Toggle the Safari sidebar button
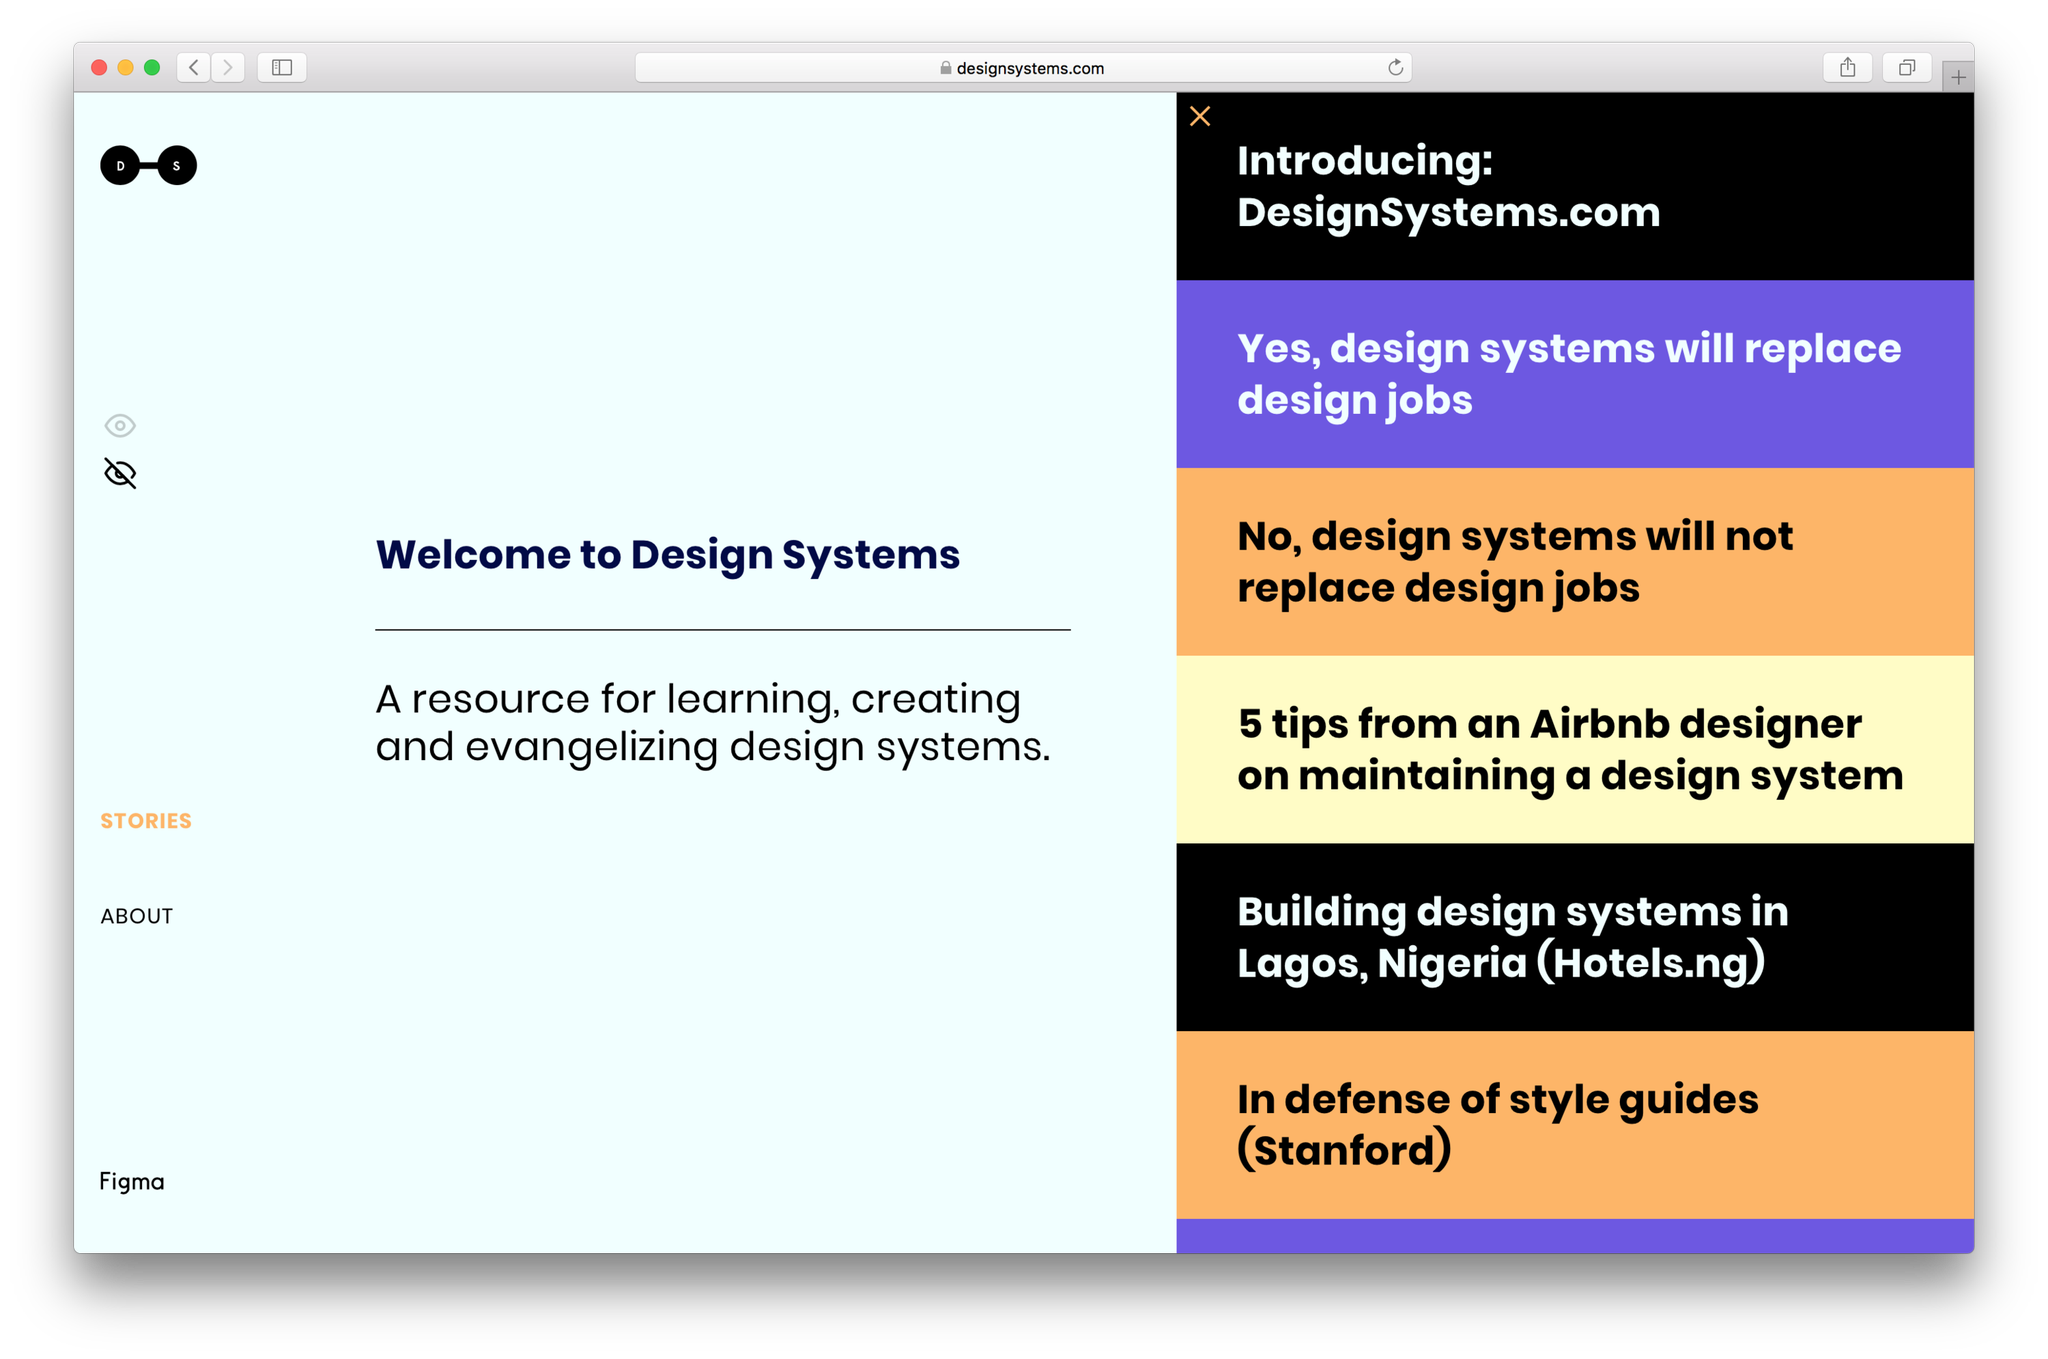This screenshot has height=1359, width=2048. click(x=282, y=67)
